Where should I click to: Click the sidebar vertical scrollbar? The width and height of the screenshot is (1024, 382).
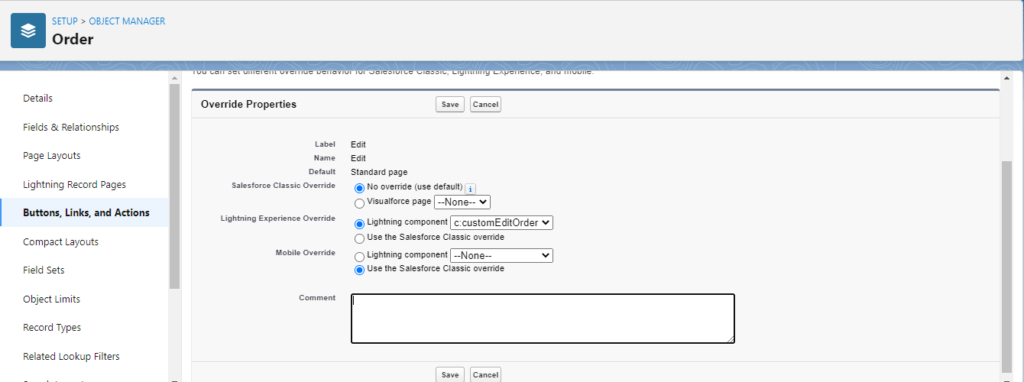pyautogui.click(x=174, y=186)
